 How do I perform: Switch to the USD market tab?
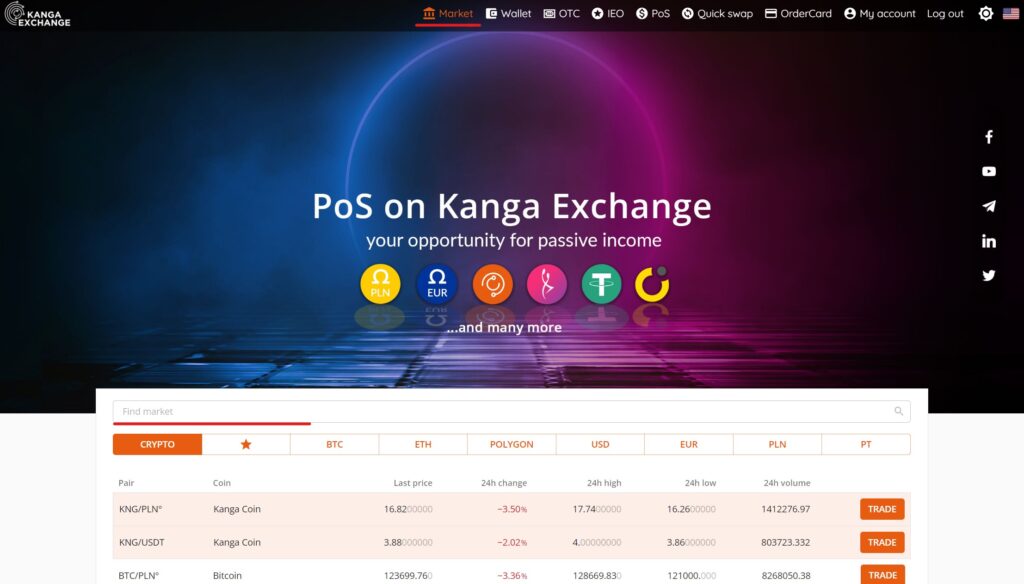[x=600, y=444]
